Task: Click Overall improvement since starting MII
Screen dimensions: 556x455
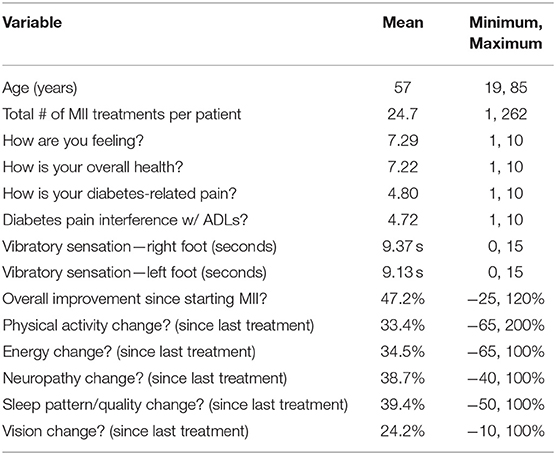Action: coord(135,299)
